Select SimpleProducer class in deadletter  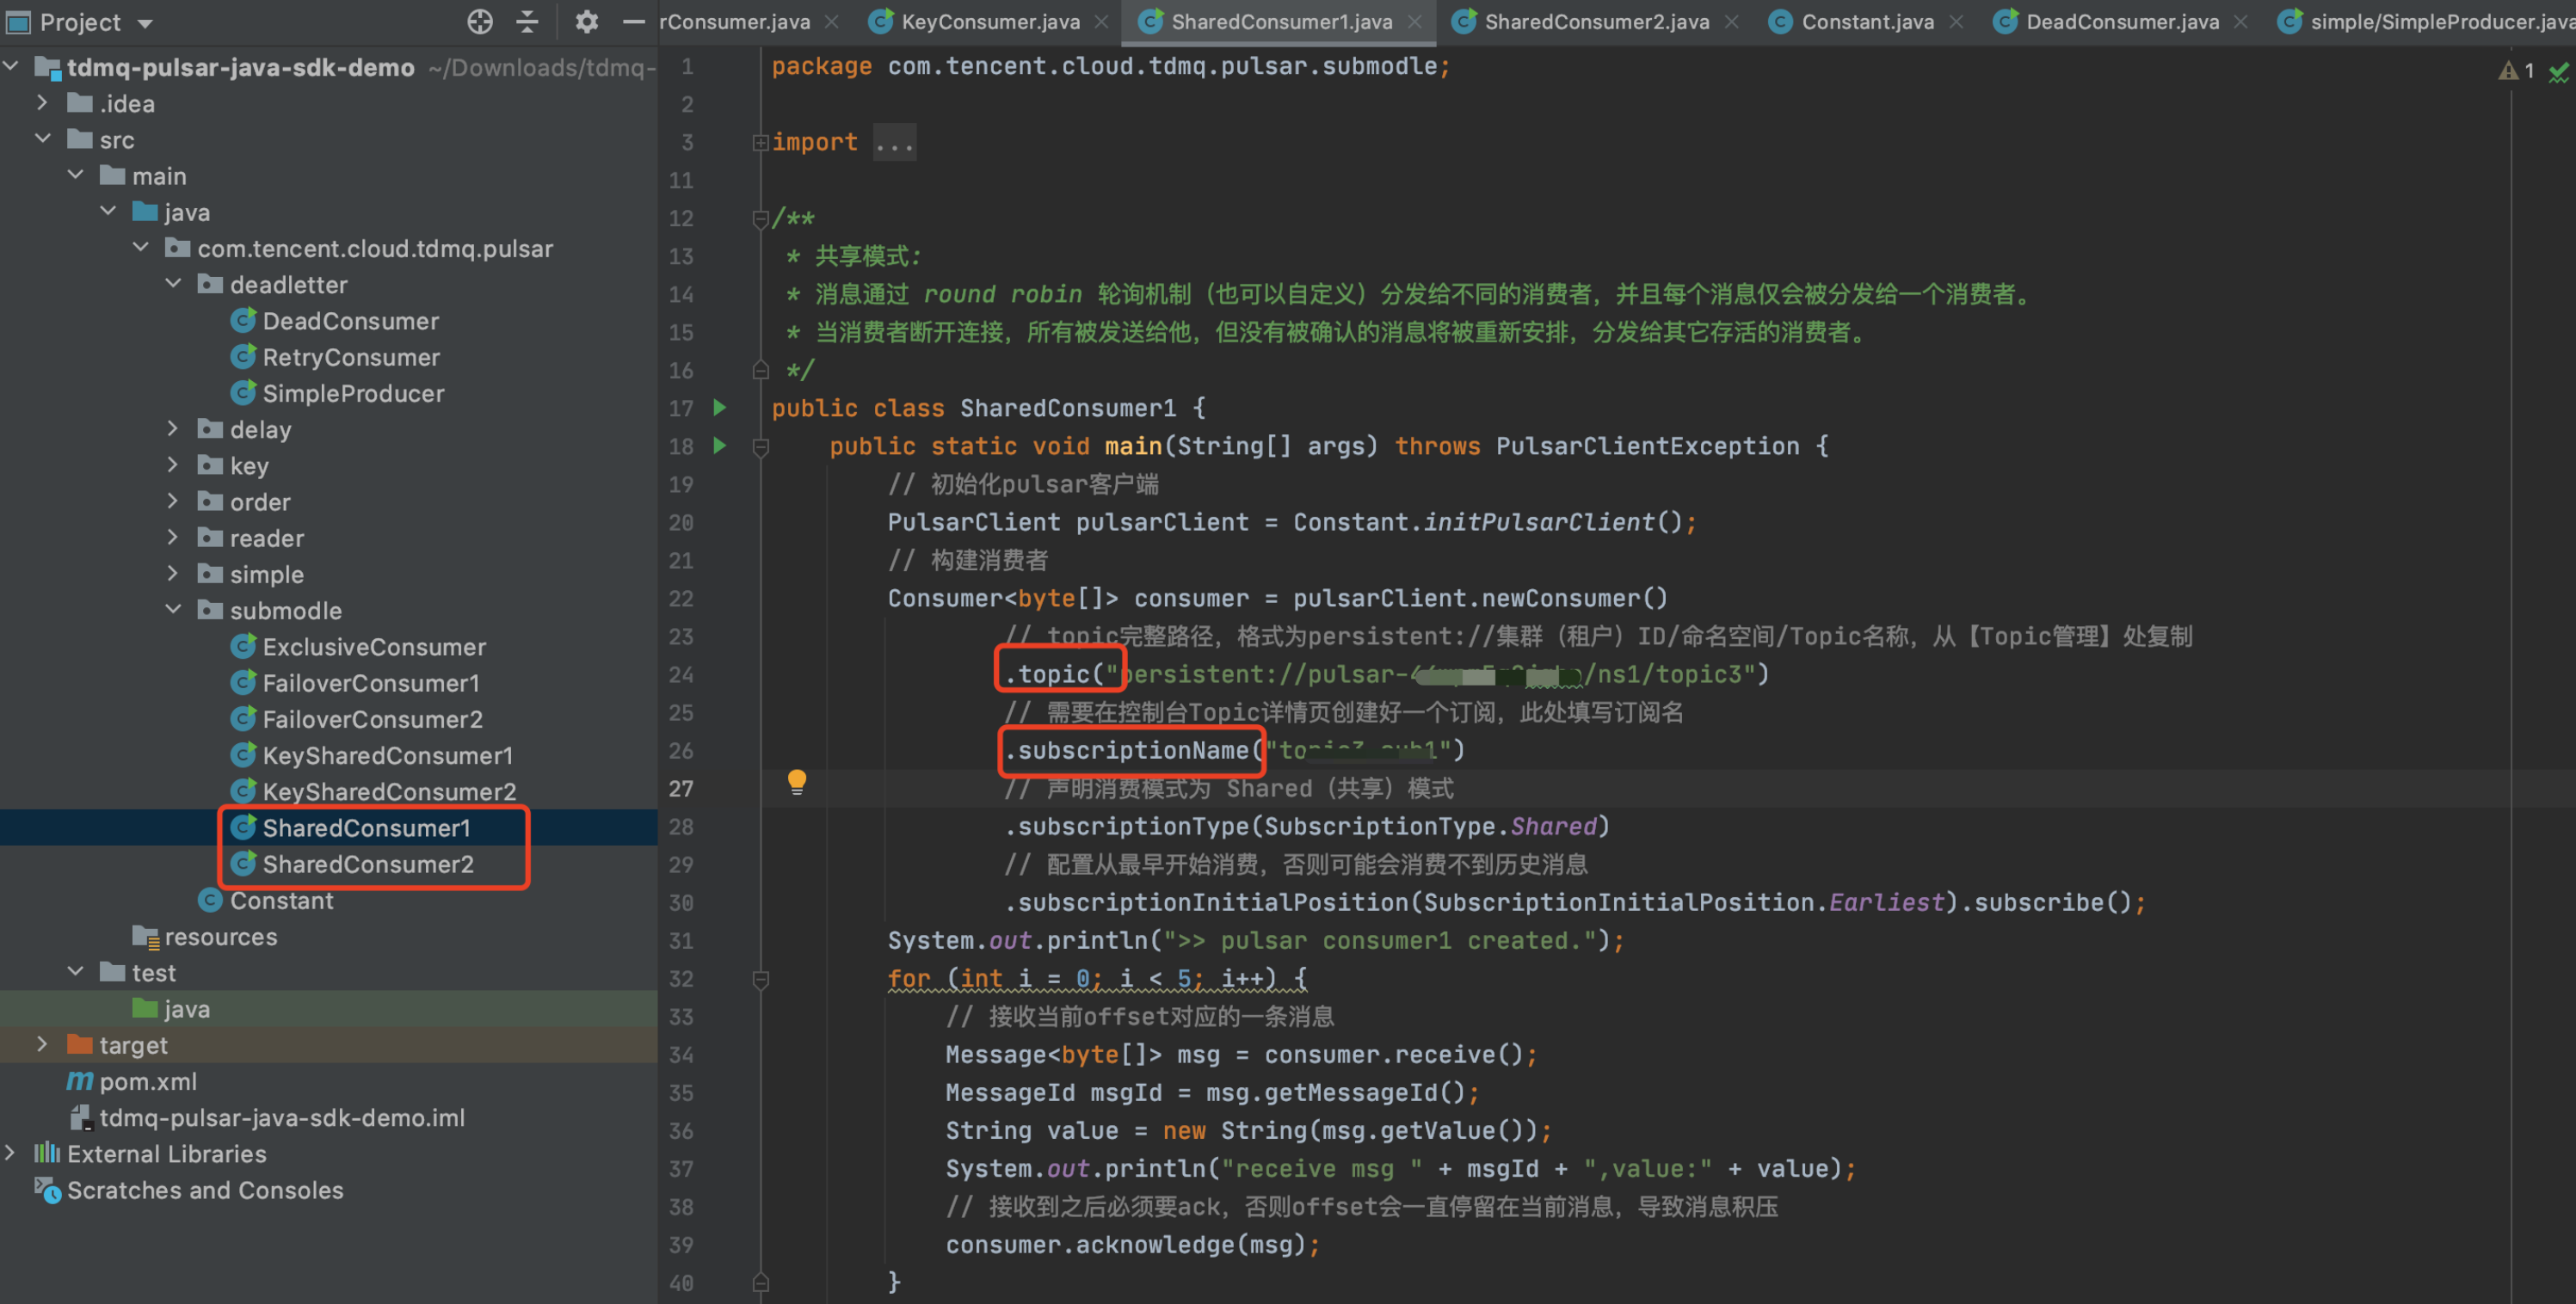click(353, 393)
